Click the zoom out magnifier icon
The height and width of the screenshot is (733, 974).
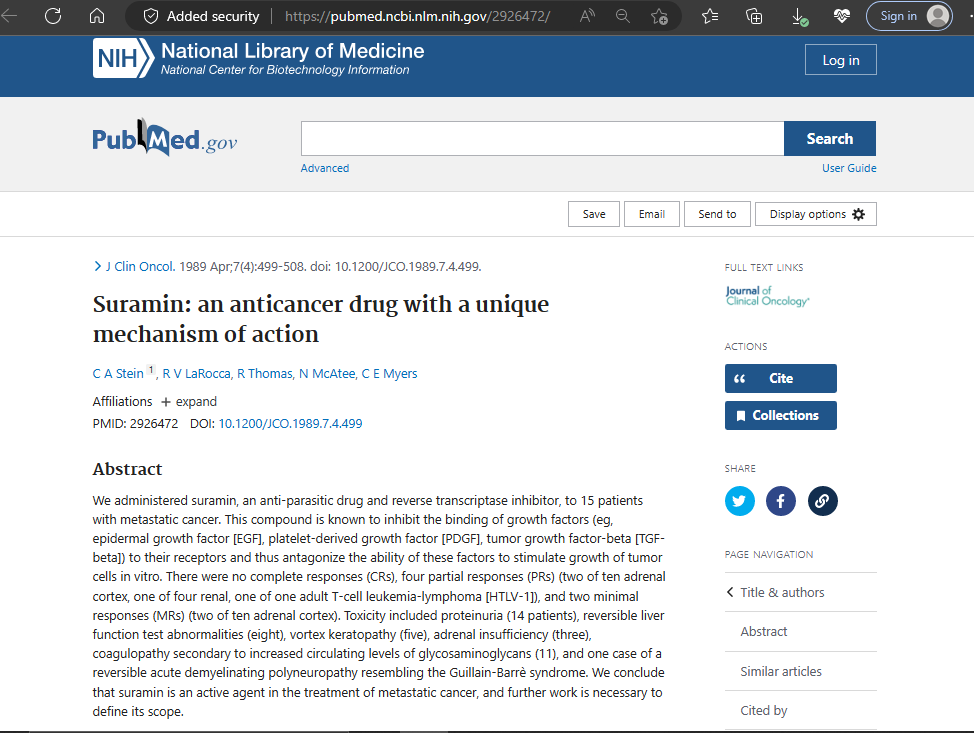pyautogui.click(x=622, y=16)
